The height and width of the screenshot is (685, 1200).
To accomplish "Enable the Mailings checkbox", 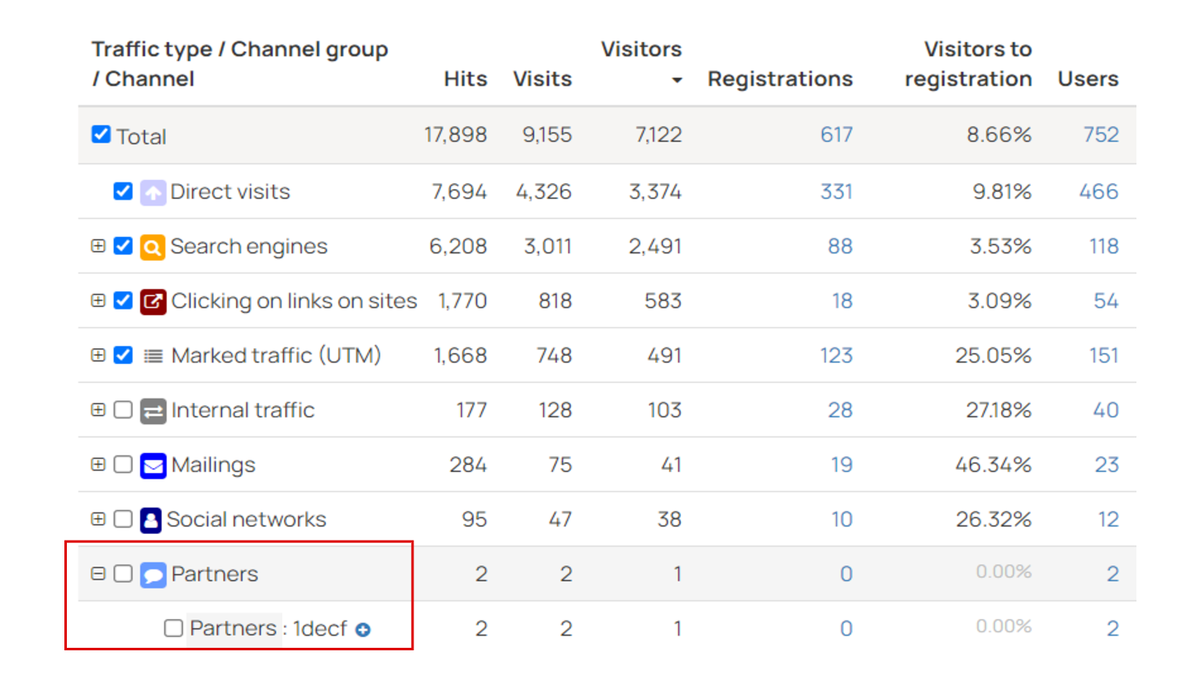I will 123,465.
